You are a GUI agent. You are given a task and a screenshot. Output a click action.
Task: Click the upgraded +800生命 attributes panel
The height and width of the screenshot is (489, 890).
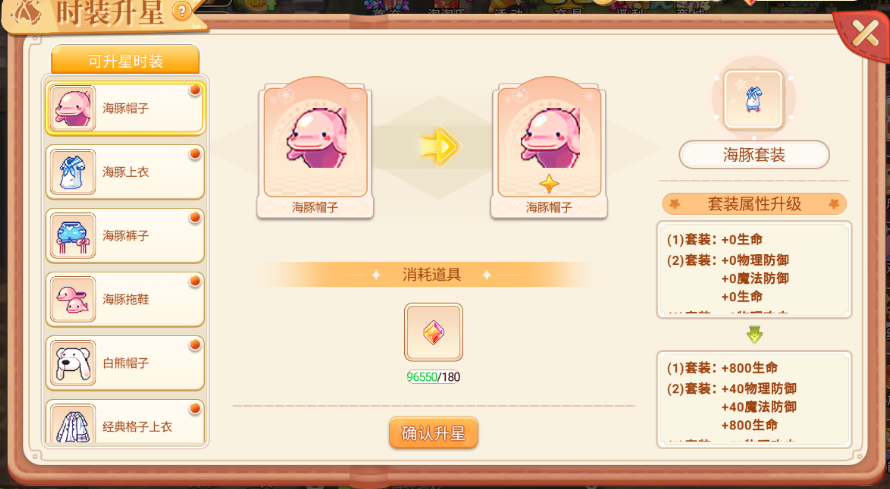click(x=754, y=399)
